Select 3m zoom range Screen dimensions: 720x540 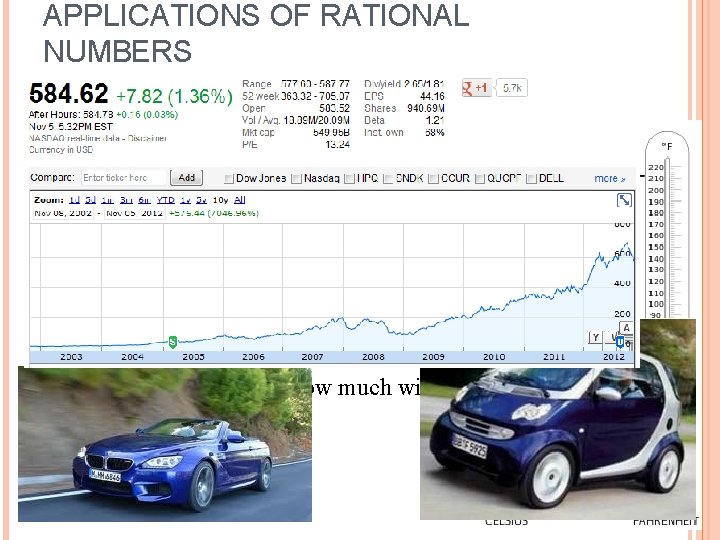click(126, 200)
